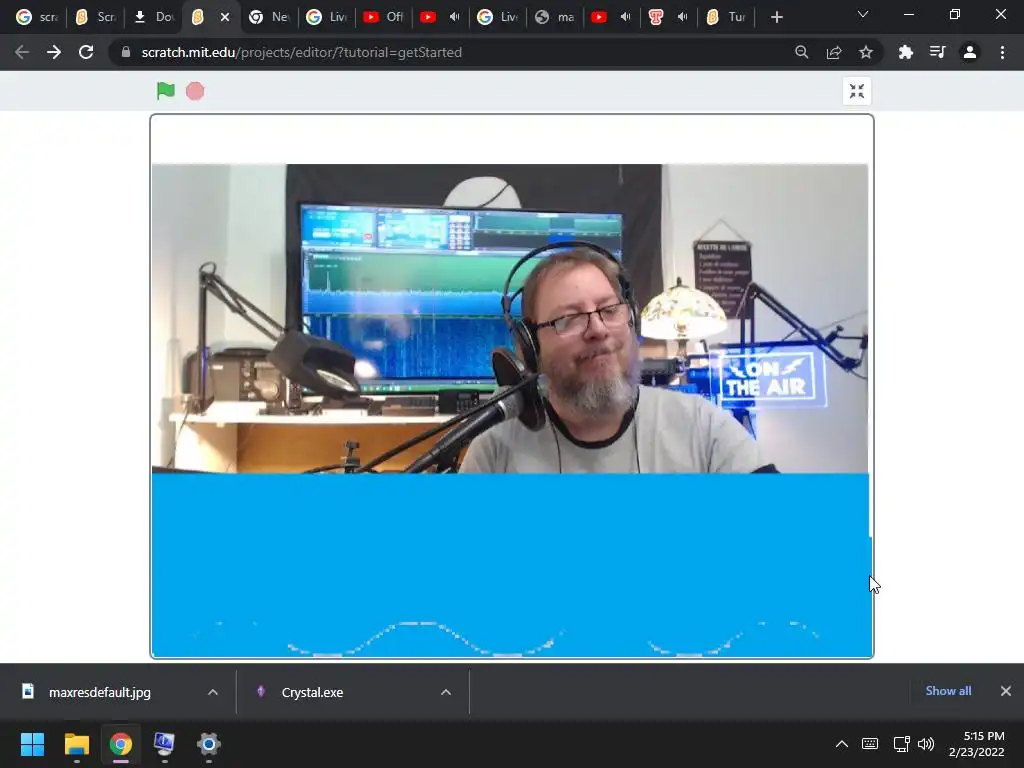This screenshot has width=1024, height=768.
Task: Go forward to next page
Action: [x=54, y=52]
